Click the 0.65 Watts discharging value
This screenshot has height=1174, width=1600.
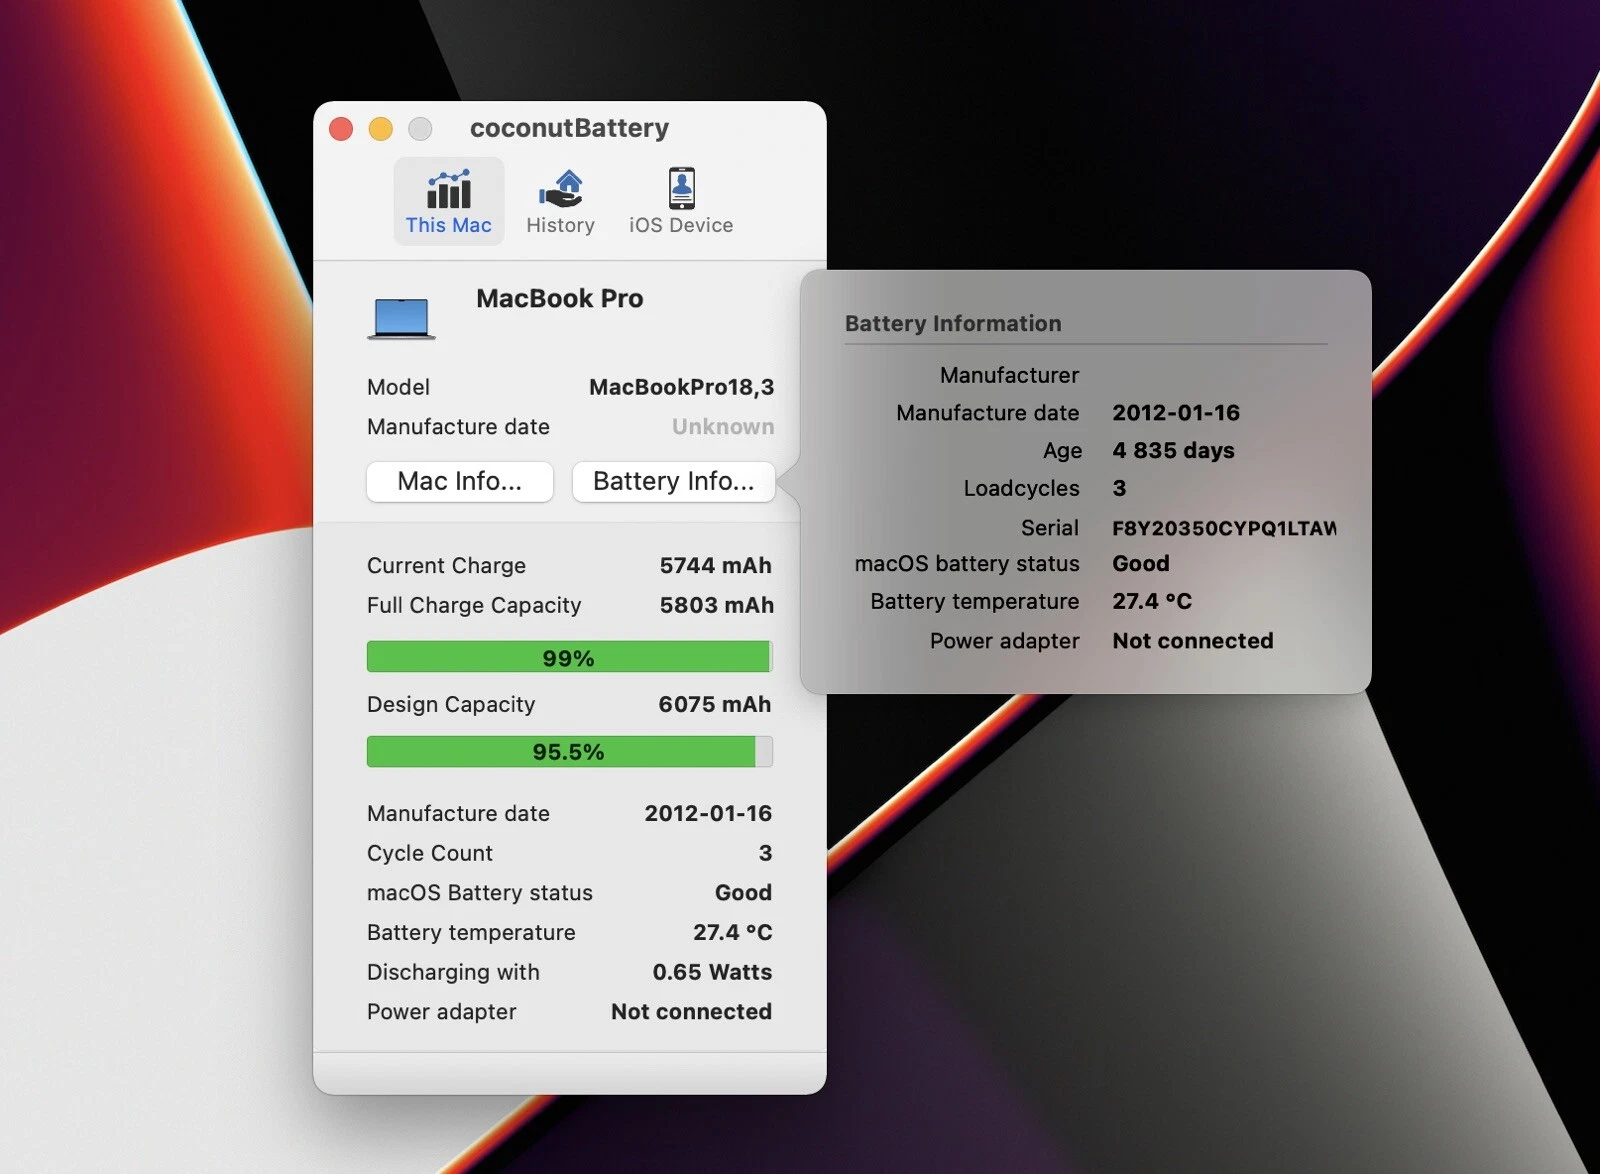point(712,972)
